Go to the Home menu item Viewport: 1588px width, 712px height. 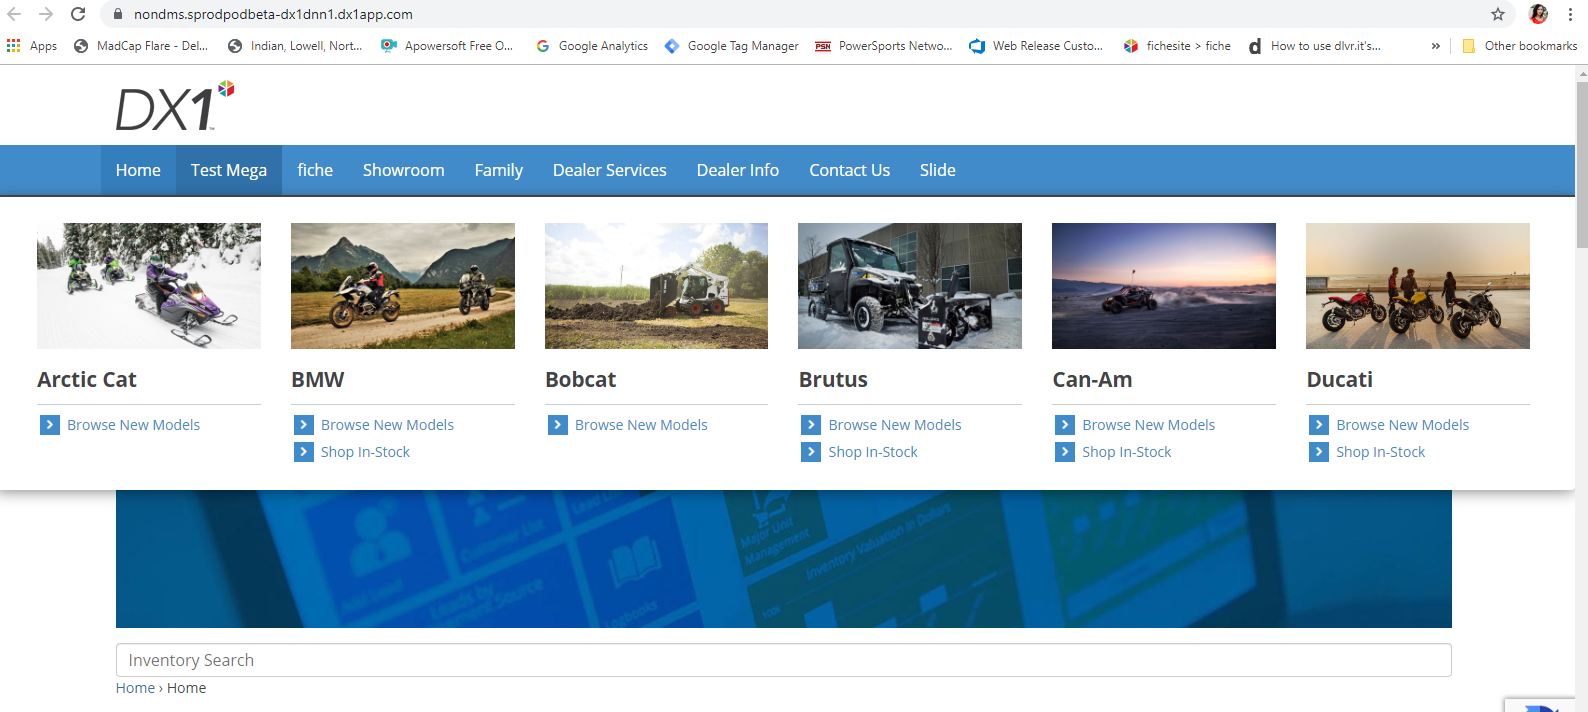click(x=138, y=170)
